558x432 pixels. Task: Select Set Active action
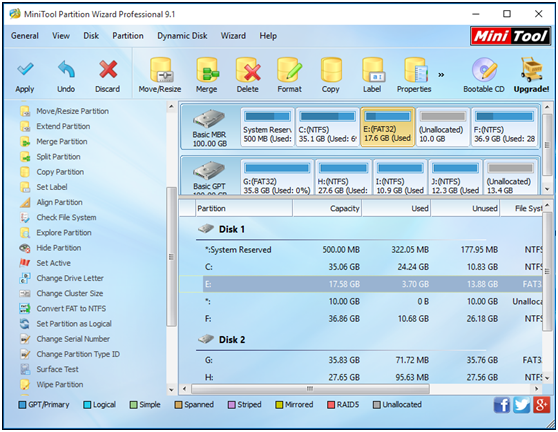pos(45,263)
